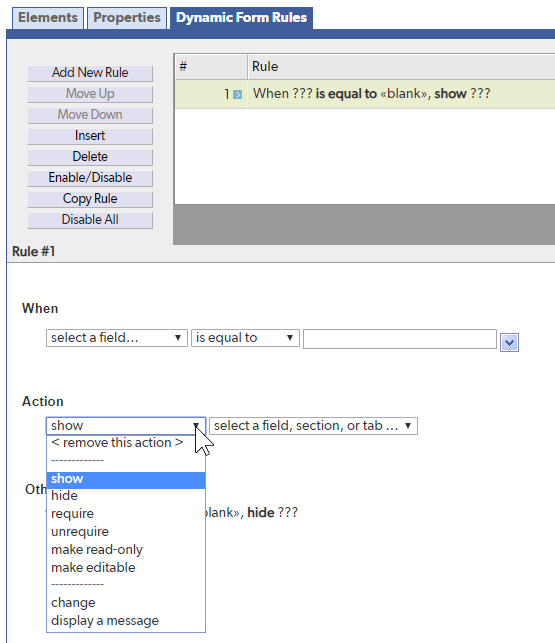Click the Insert button
Viewport: 555px width, 643px height.
pos(90,136)
